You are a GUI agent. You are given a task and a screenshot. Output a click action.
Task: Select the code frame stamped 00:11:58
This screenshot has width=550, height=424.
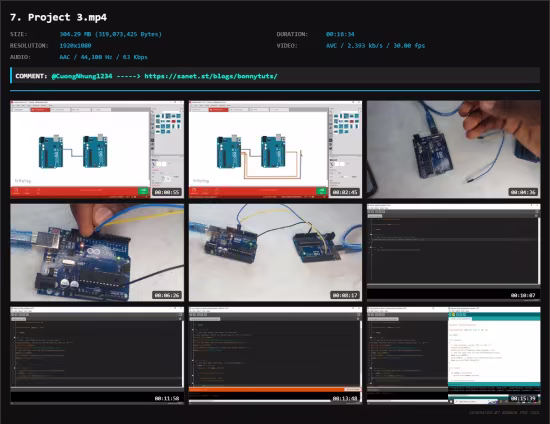pyautogui.click(x=97, y=356)
